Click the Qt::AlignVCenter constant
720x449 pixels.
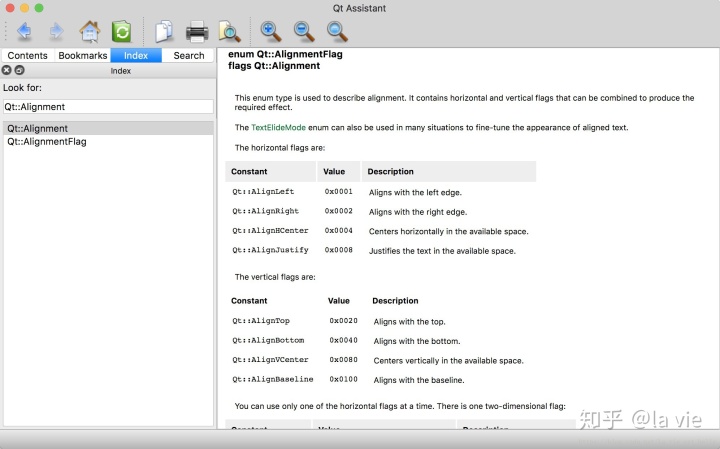270,359
